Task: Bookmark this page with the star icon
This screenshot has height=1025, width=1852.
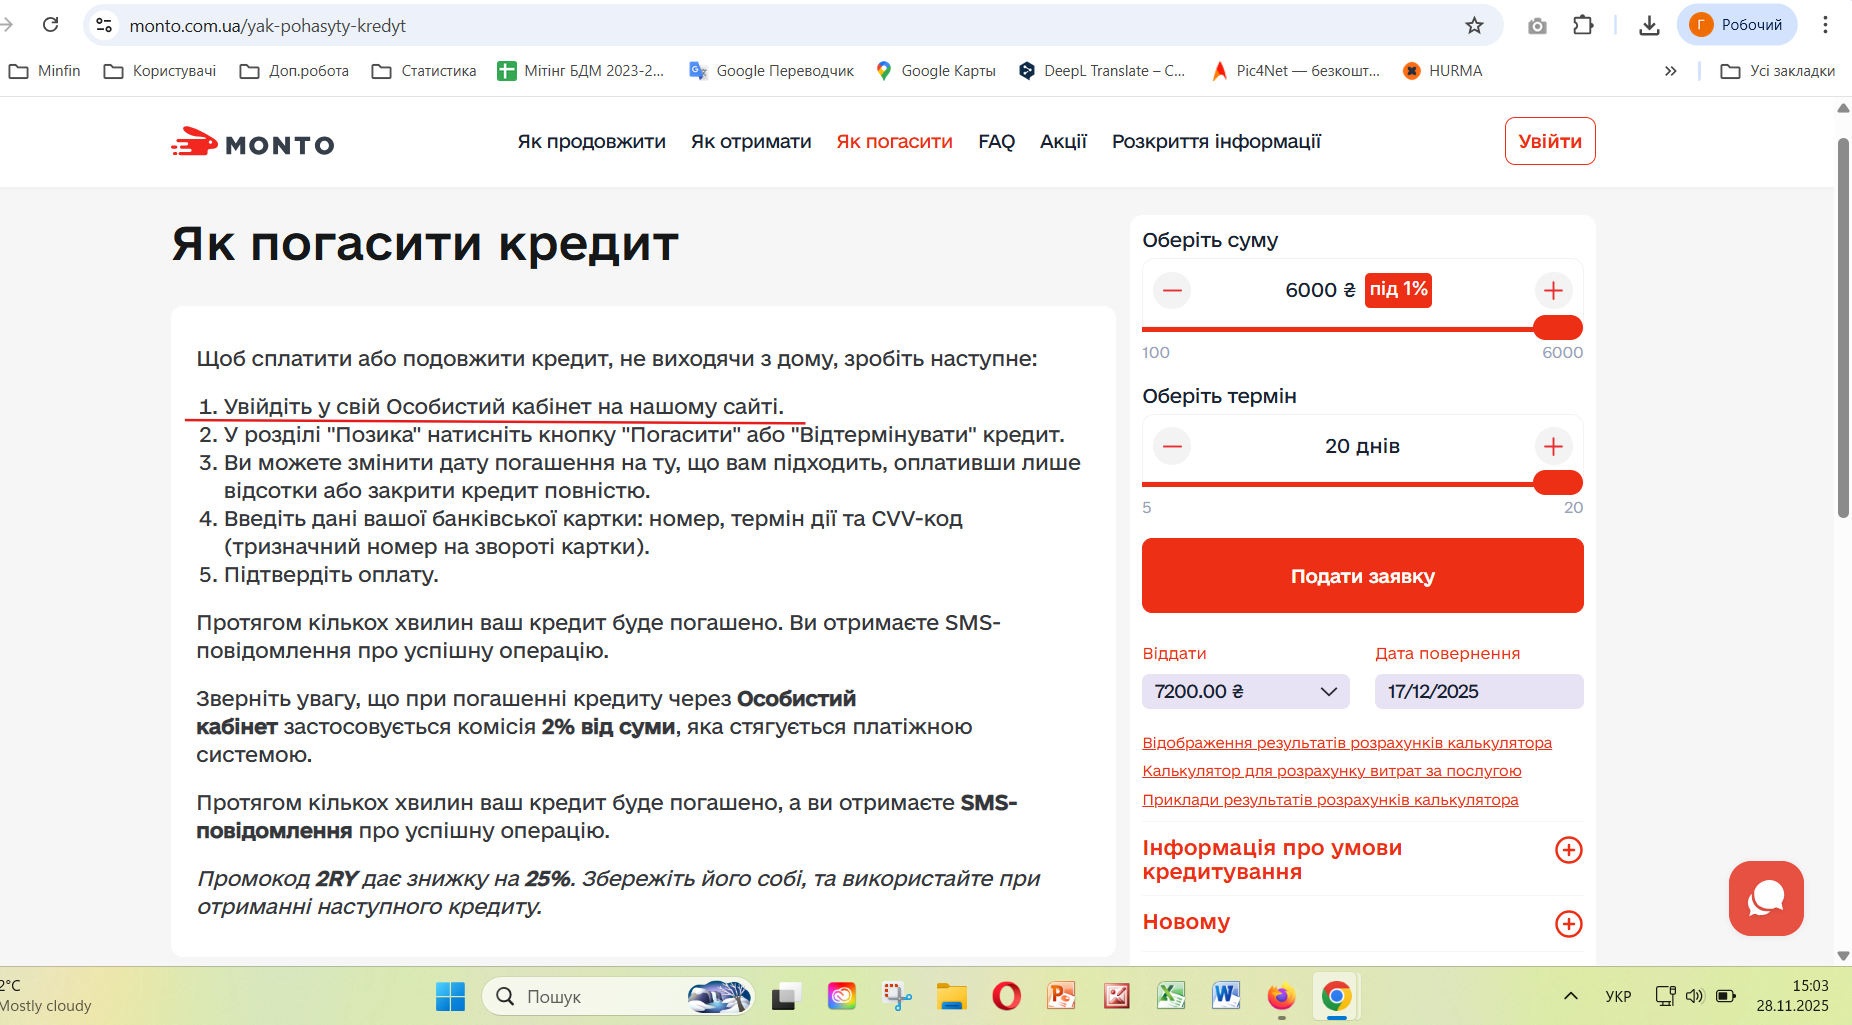Action: (1474, 25)
